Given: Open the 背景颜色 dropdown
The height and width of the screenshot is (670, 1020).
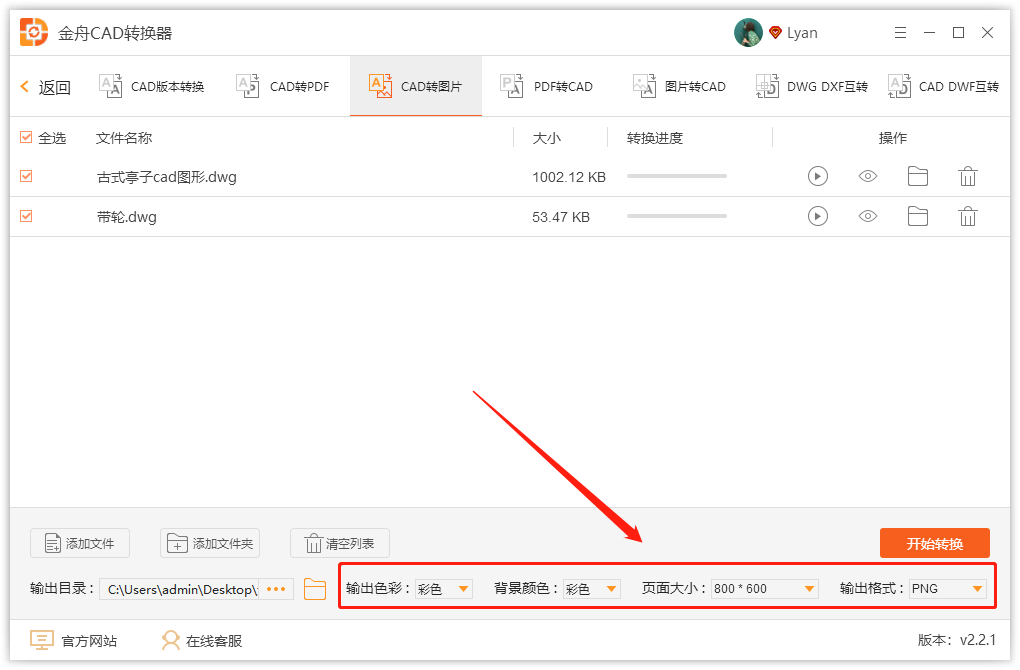Looking at the screenshot, I should 608,589.
